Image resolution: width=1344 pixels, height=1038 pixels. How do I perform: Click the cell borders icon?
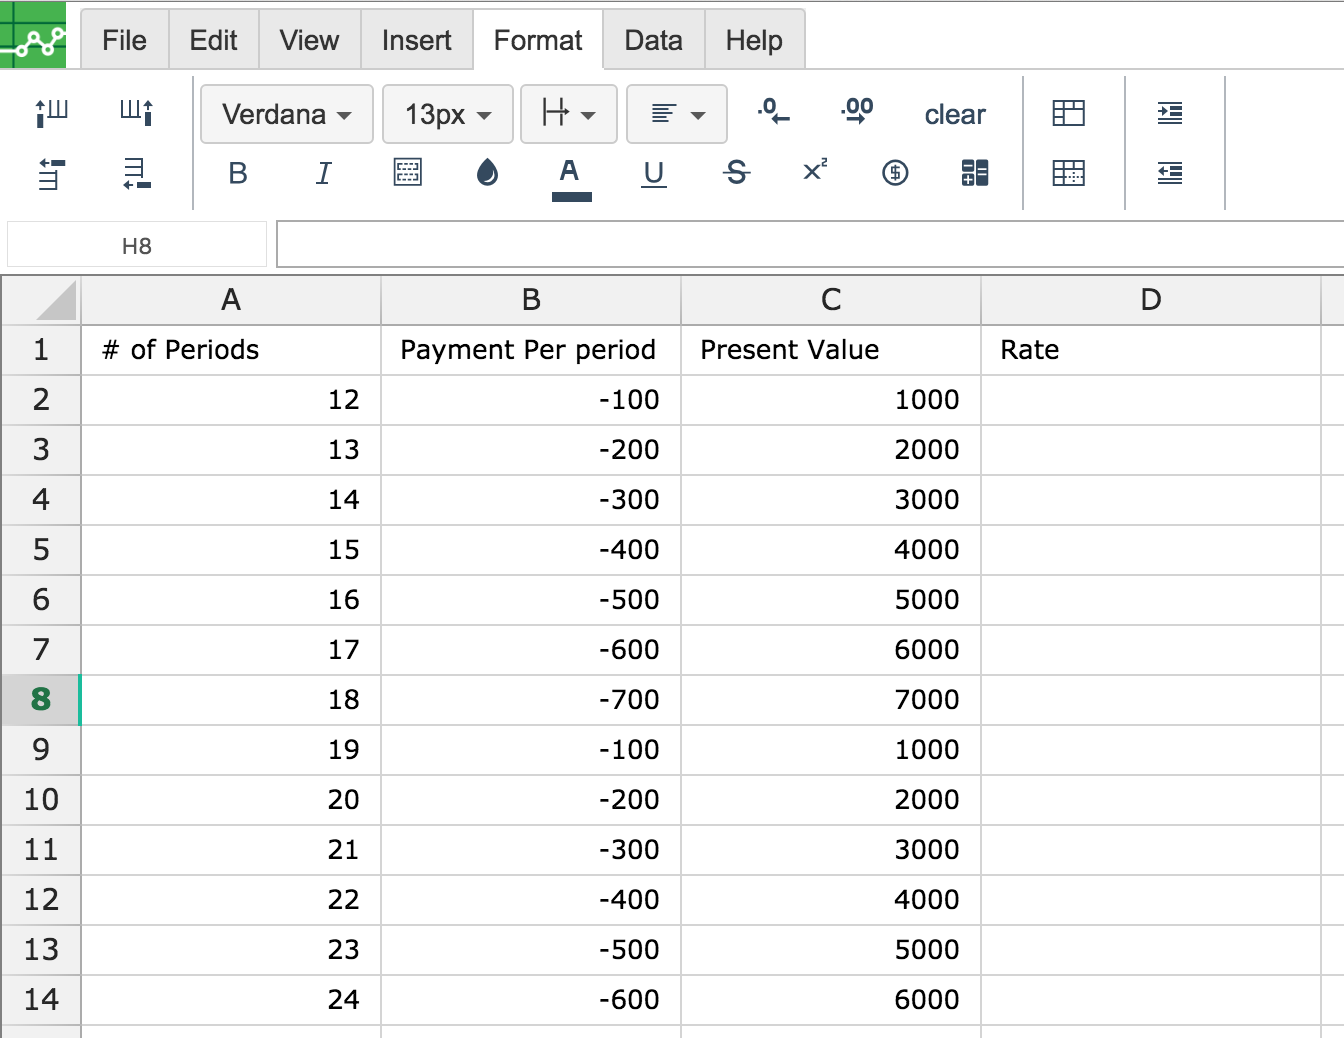[408, 173]
